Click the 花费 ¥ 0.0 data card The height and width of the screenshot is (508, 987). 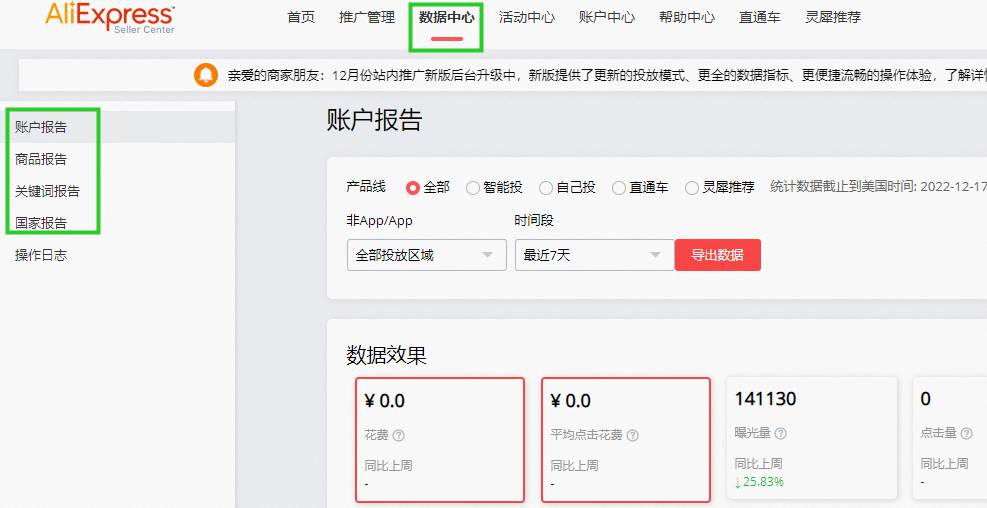pyautogui.click(x=440, y=439)
